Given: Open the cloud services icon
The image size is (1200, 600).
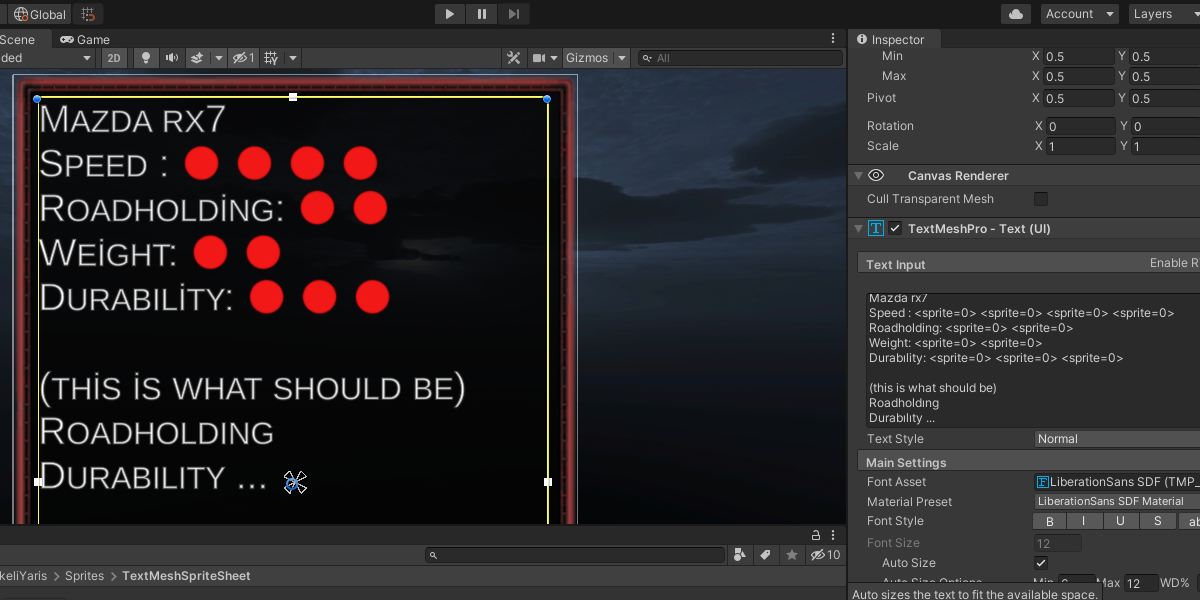Looking at the screenshot, I should tap(1016, 14).
